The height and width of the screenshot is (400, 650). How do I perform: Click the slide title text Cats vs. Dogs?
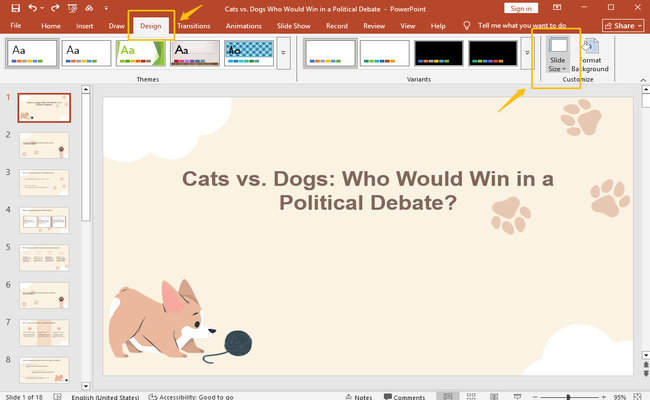pyautogui.click(x=368, y=191)
